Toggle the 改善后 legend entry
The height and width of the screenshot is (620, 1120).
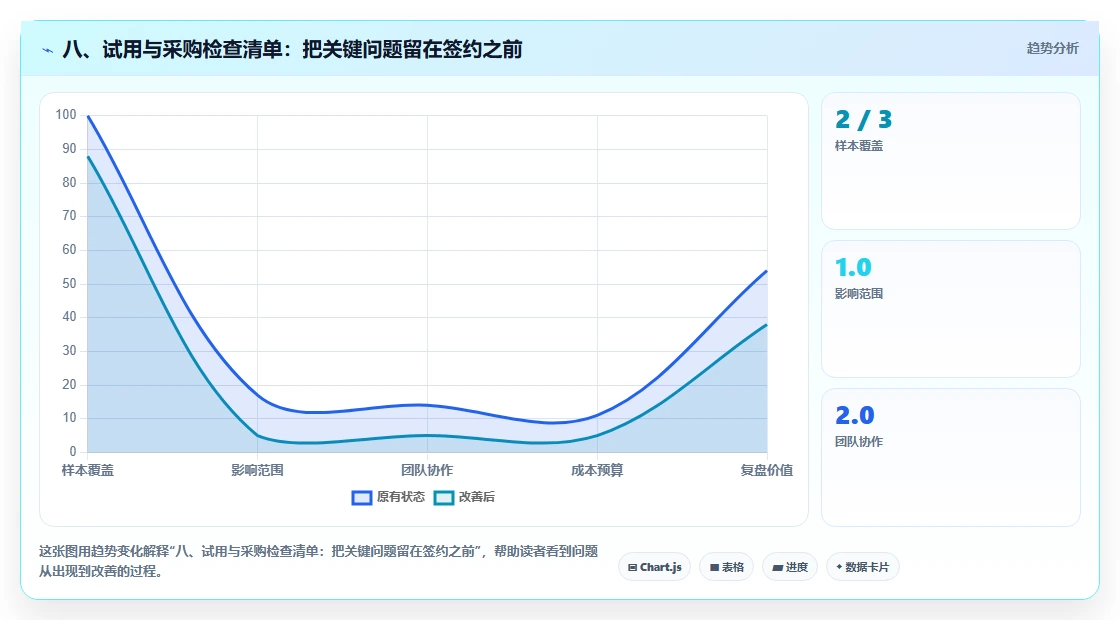point(464,497)
